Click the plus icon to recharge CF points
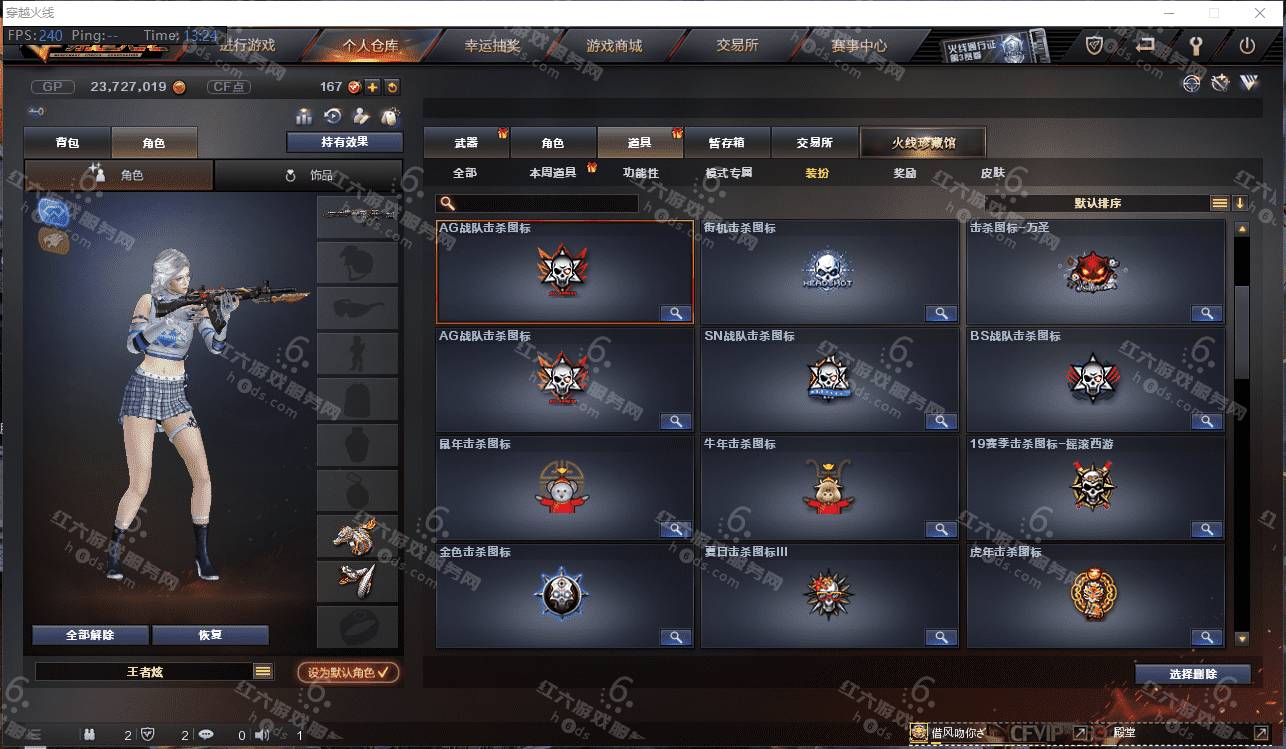The image size is (1286, 749). (x=372, y=87)
